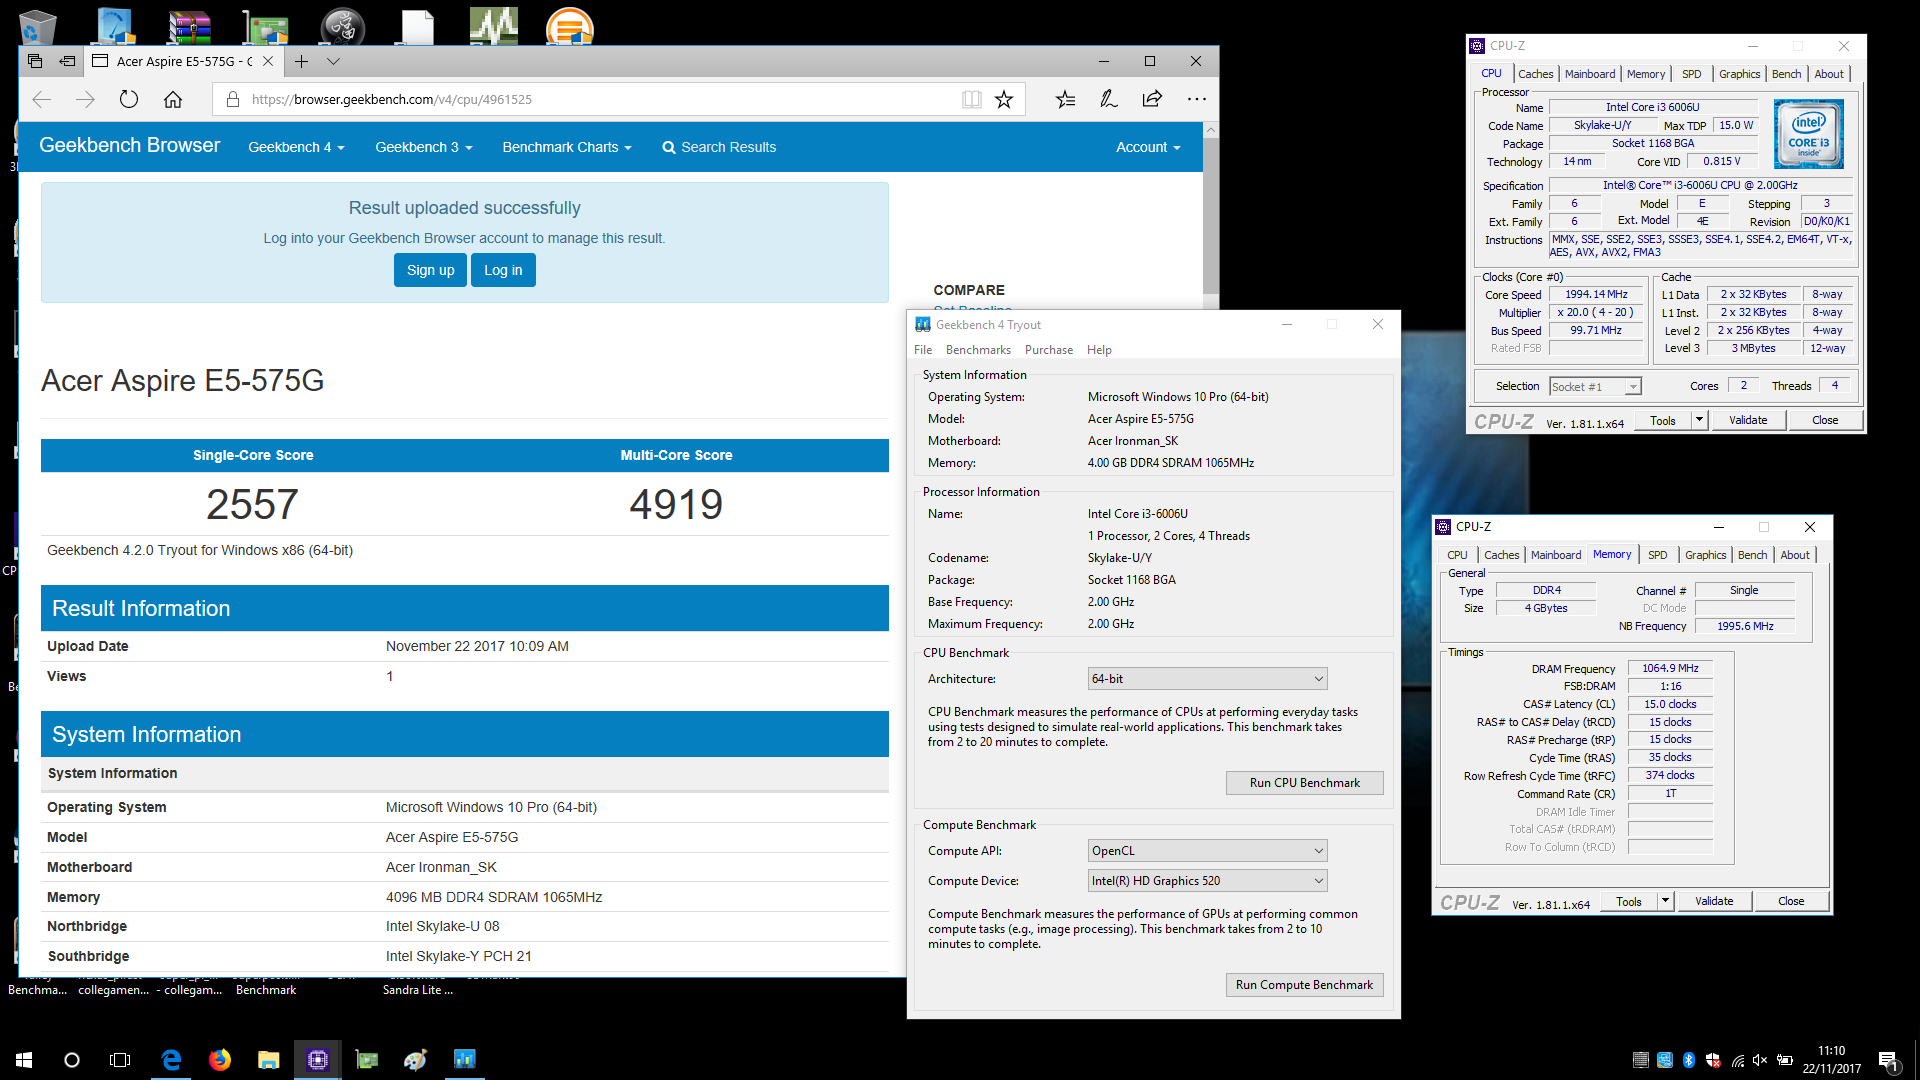Screen dimensions: 1920x1080
Task: Click the Bluetooth tray icon
Action: 1689,1060
